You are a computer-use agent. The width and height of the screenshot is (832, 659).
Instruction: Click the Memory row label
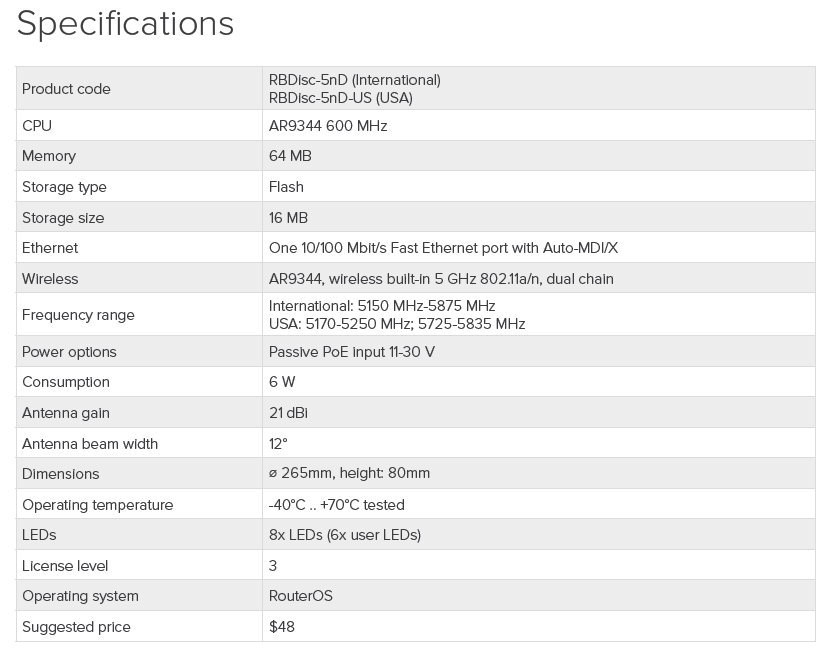pos(49,156)
